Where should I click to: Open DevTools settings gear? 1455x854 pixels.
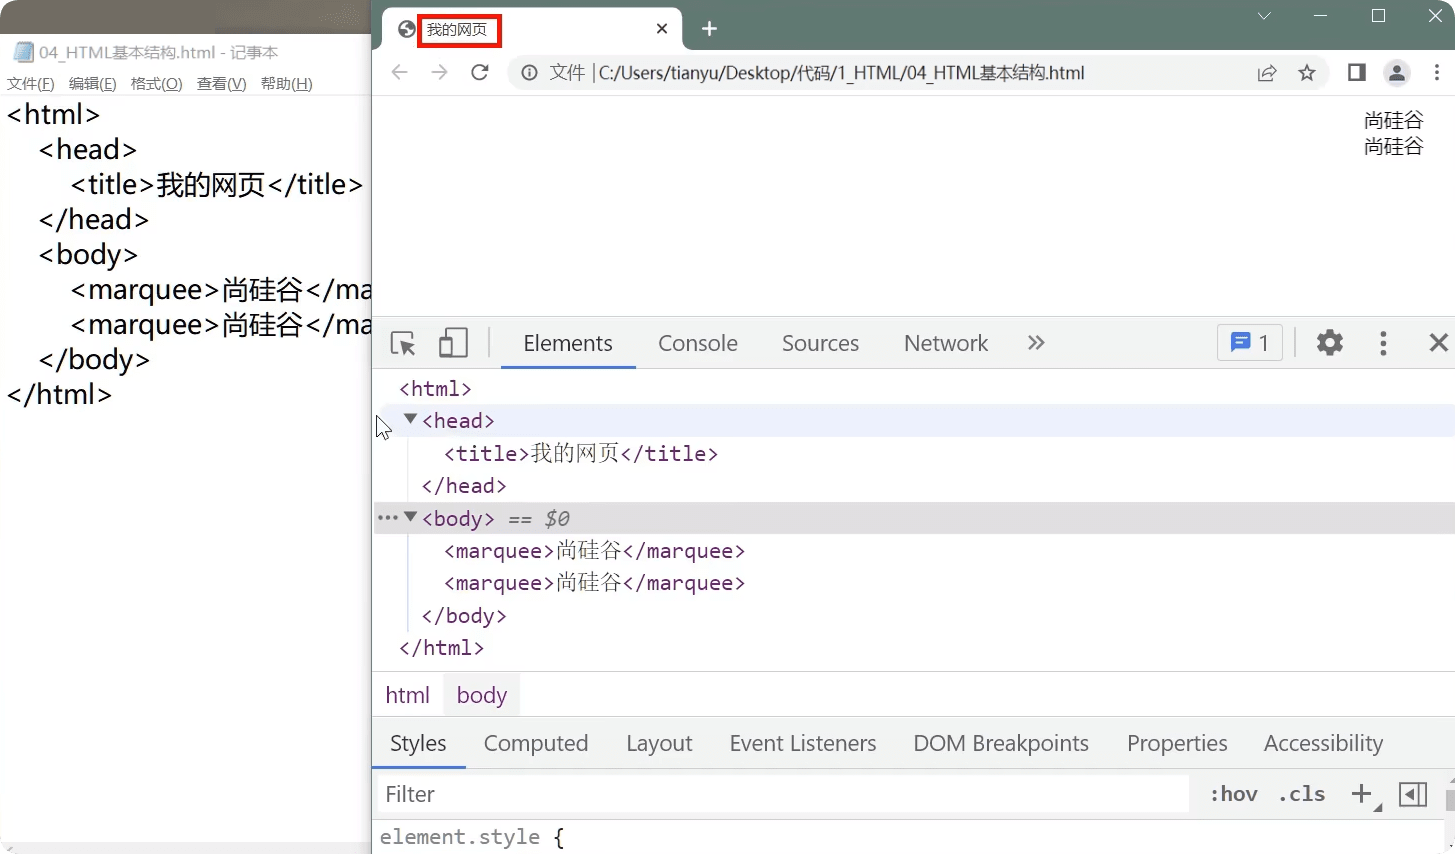[1329, 343]
